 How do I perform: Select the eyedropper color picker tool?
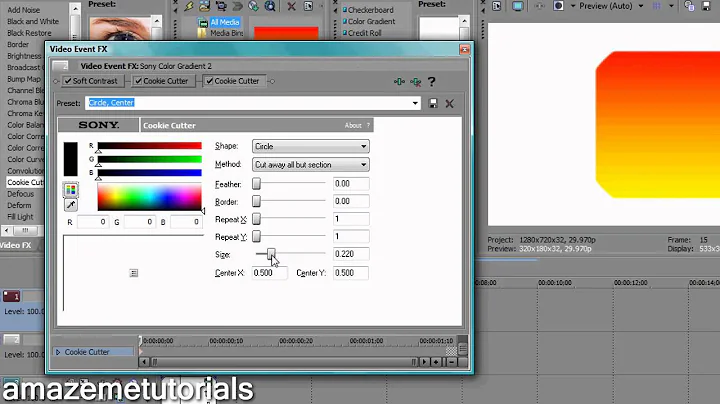pos(70,205)
